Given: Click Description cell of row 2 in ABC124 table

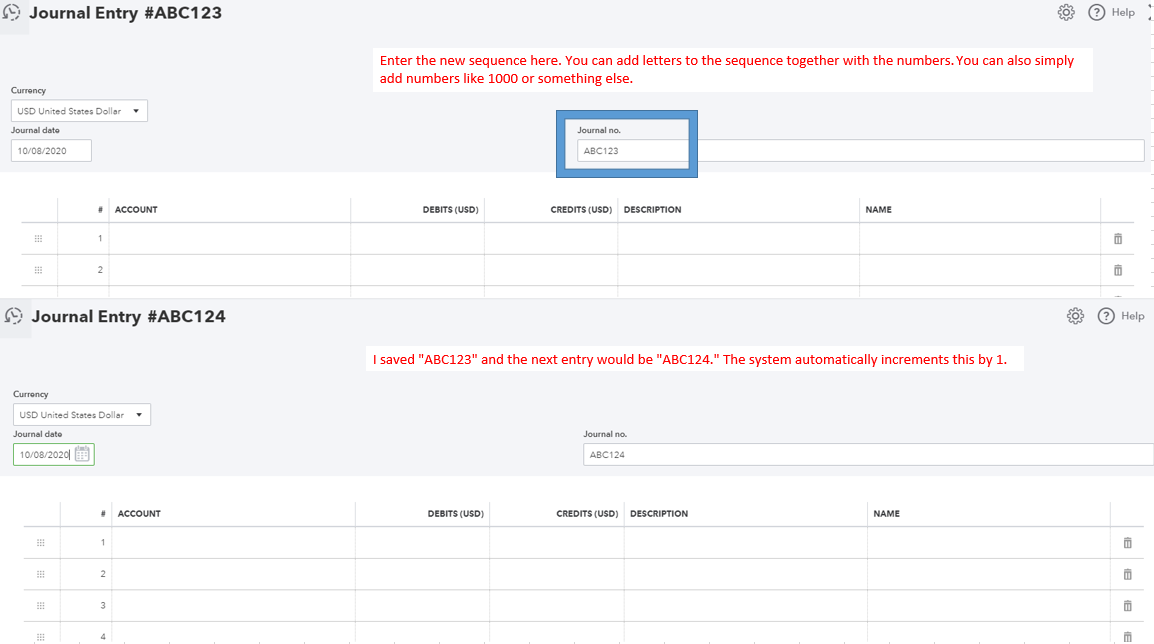Looking at the screenshot, I should [746, 574].
